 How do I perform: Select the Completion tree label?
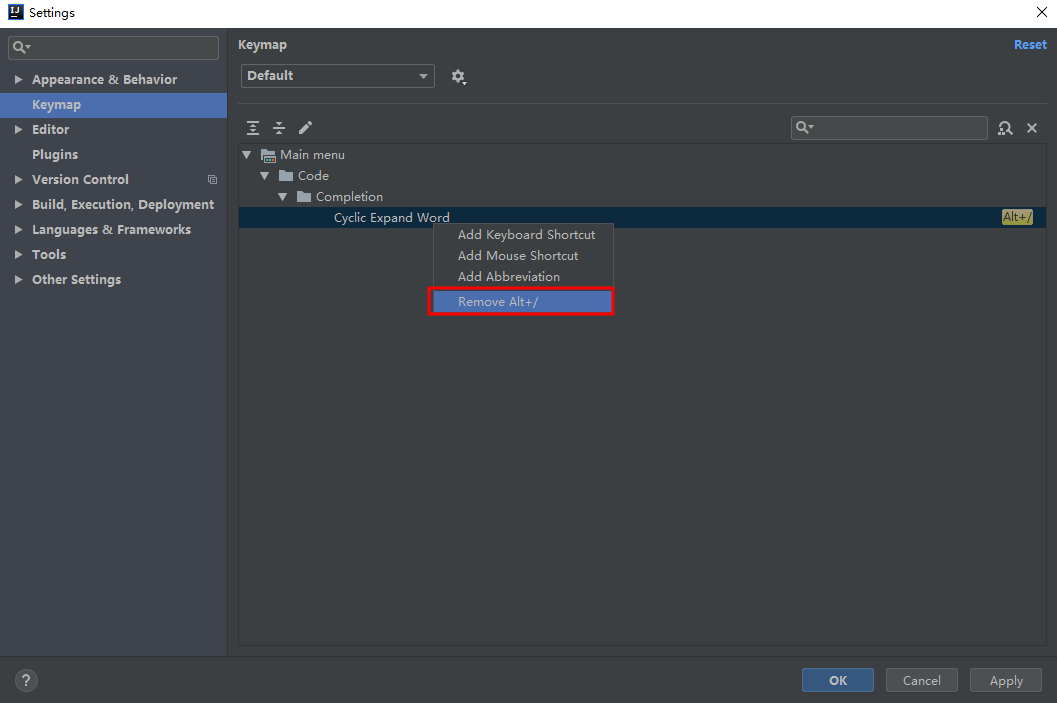point(349,197)
